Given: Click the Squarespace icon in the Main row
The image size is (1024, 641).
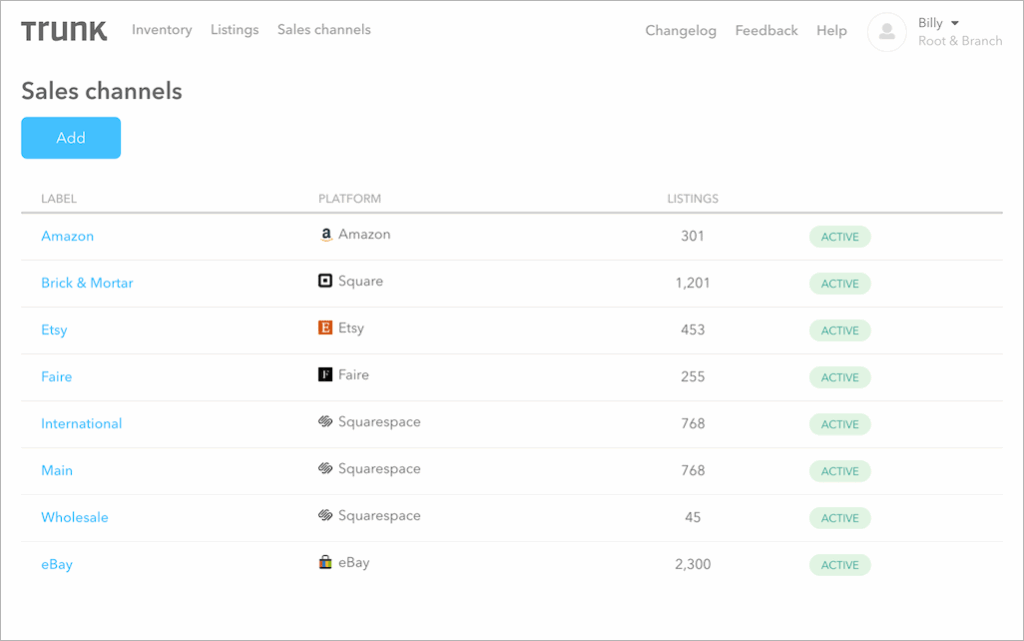Looking at the screenshot, I should coord(325,470).
